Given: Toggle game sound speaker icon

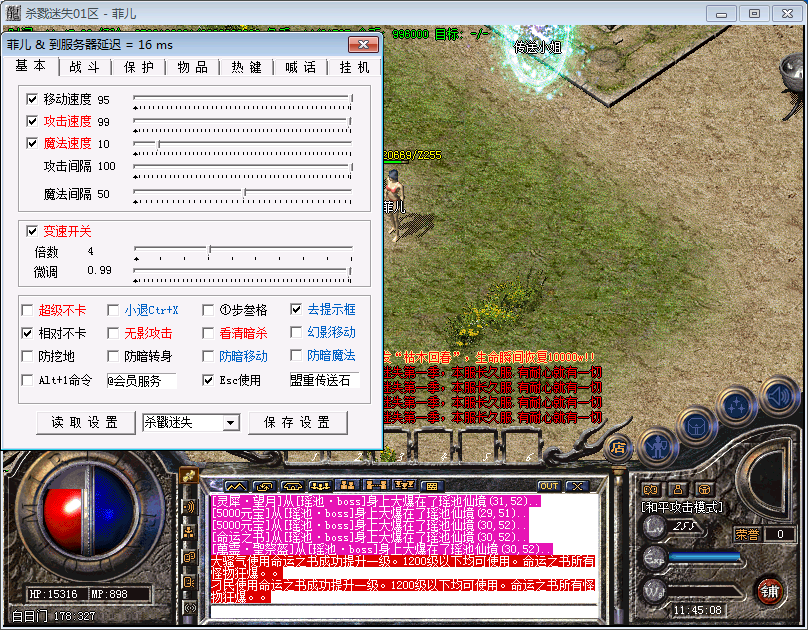Looking at the screenshot, I should [x=778, y=396].
